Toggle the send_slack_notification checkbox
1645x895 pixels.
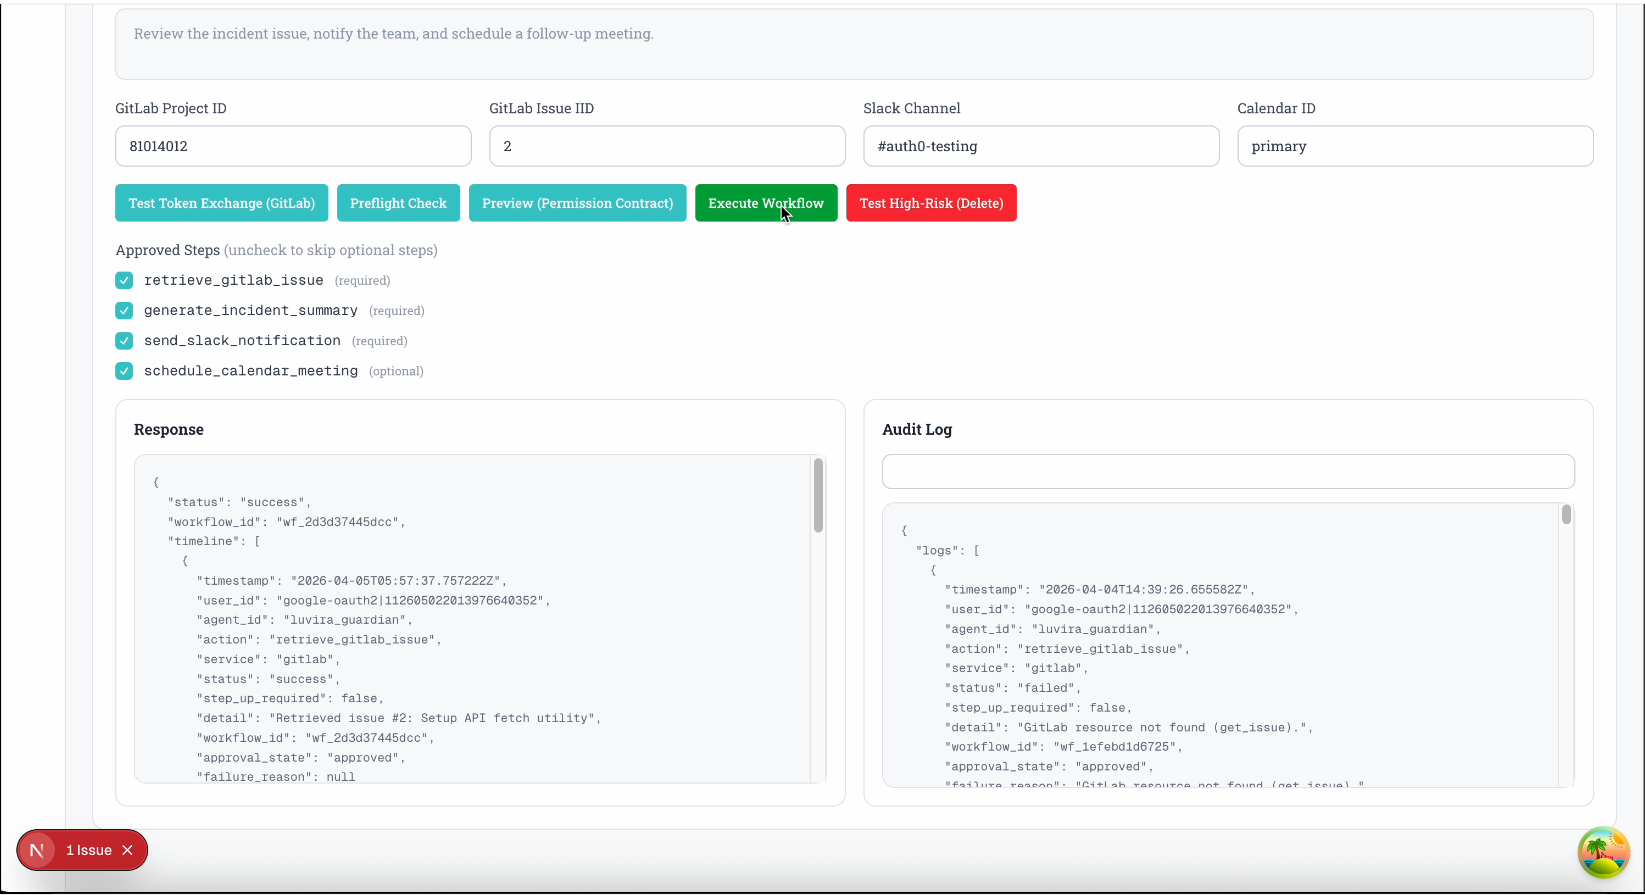click(x=124, y=341)
